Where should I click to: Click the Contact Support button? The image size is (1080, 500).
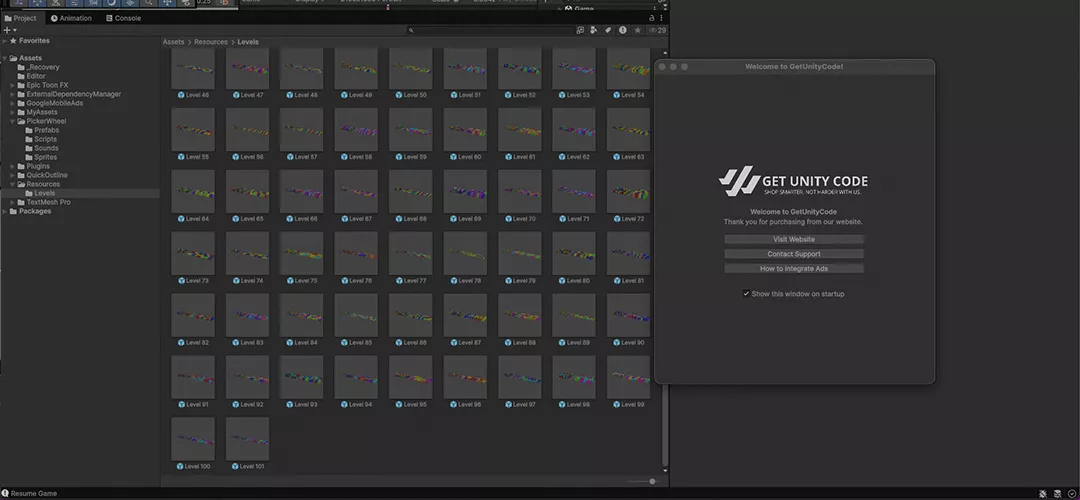click(794, 254)
